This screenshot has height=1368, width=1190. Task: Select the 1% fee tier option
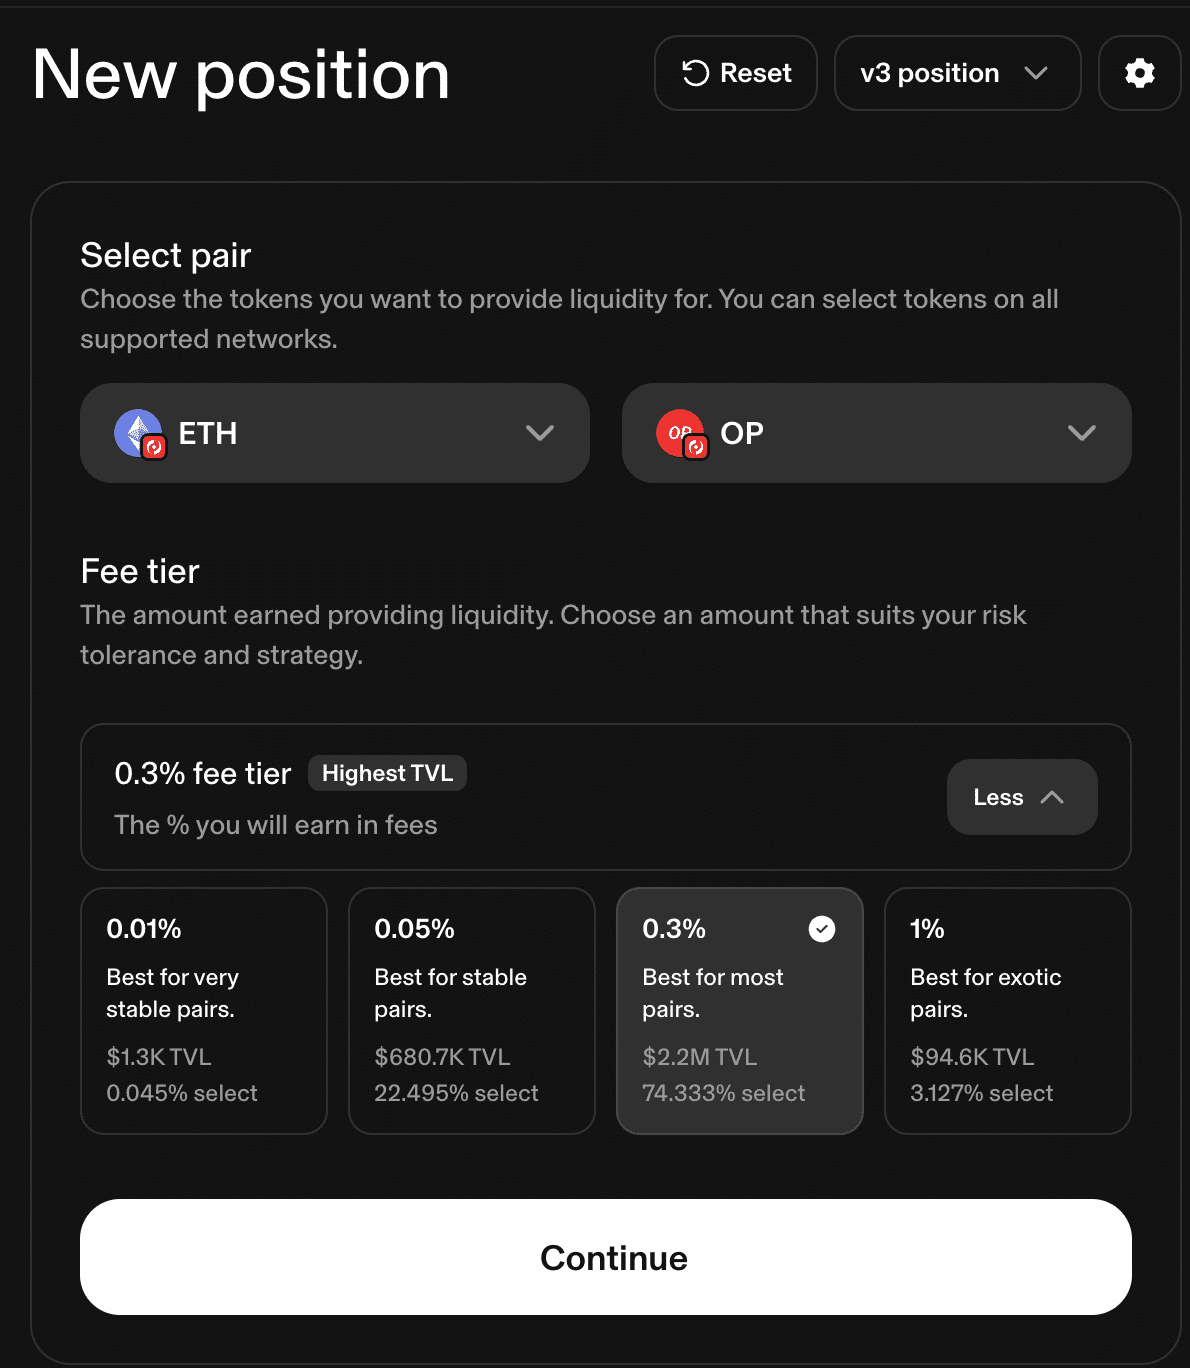pyautogui.click(x=1007, y=1010)
